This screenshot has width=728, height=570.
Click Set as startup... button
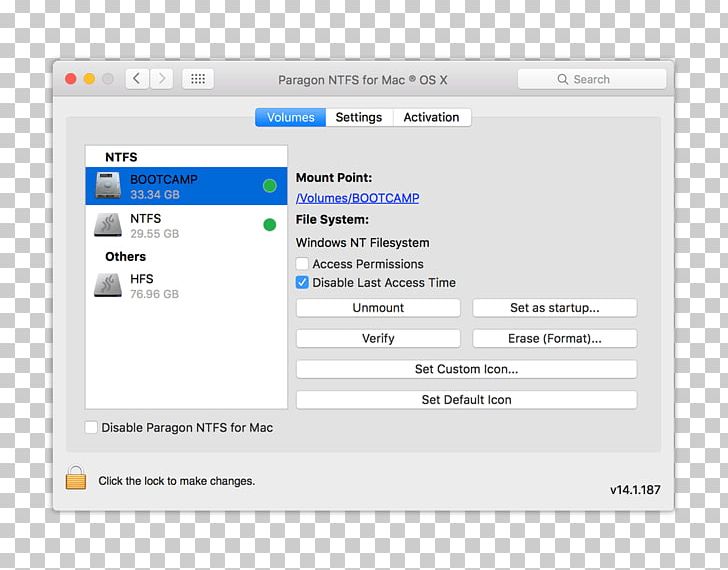(x=554, y=308)
